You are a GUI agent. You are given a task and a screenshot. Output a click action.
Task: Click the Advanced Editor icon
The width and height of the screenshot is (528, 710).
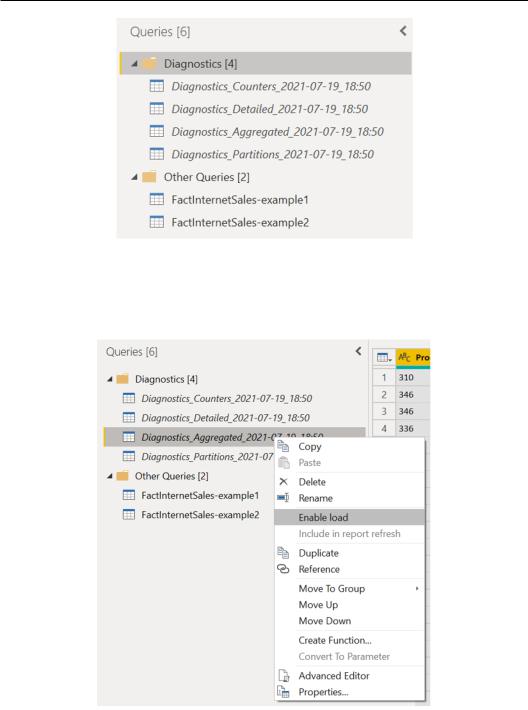point(284,676)
